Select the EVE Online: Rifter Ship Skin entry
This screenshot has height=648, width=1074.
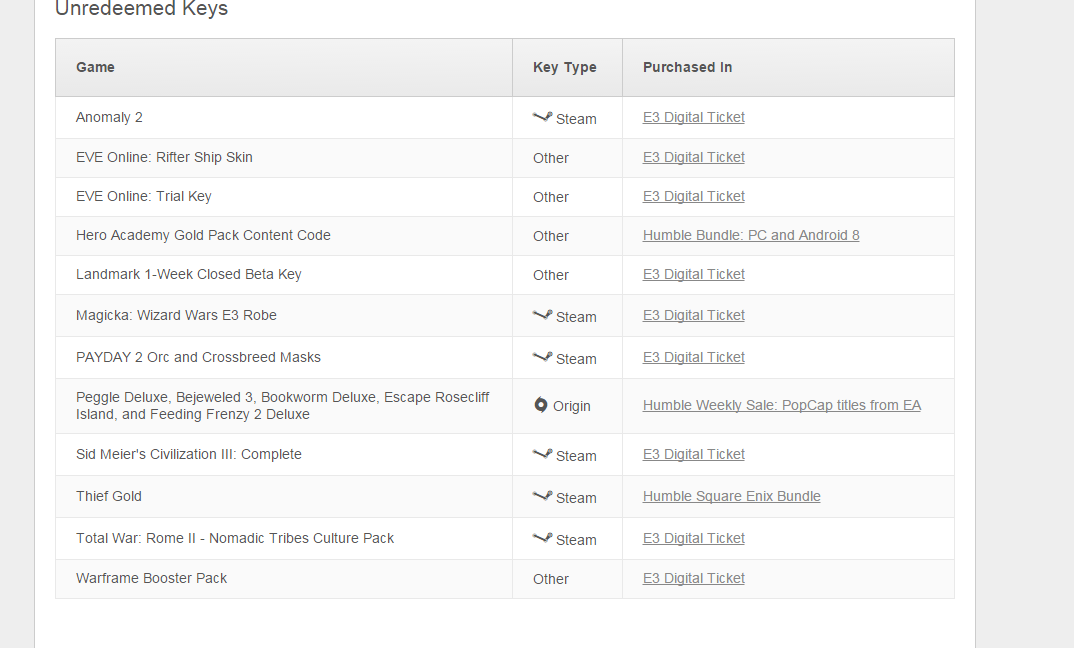(x=164, y=157)
